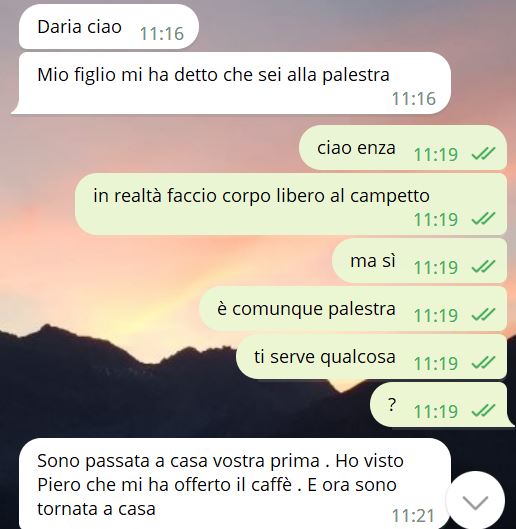Click the 11:16 timestamp on 'Daria ciao'
The image size is (516, 529).
(162, 34)
